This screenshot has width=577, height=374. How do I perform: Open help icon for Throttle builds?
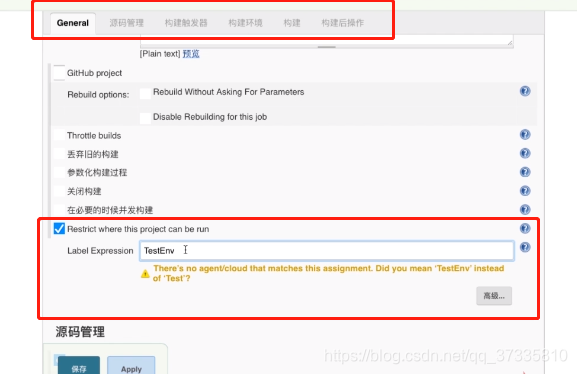point(525,134)
